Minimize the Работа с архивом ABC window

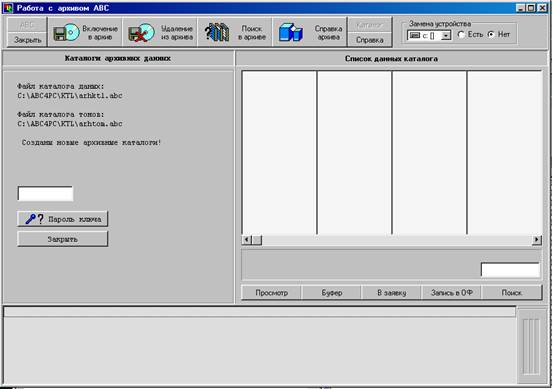click(x=521, y=8)
